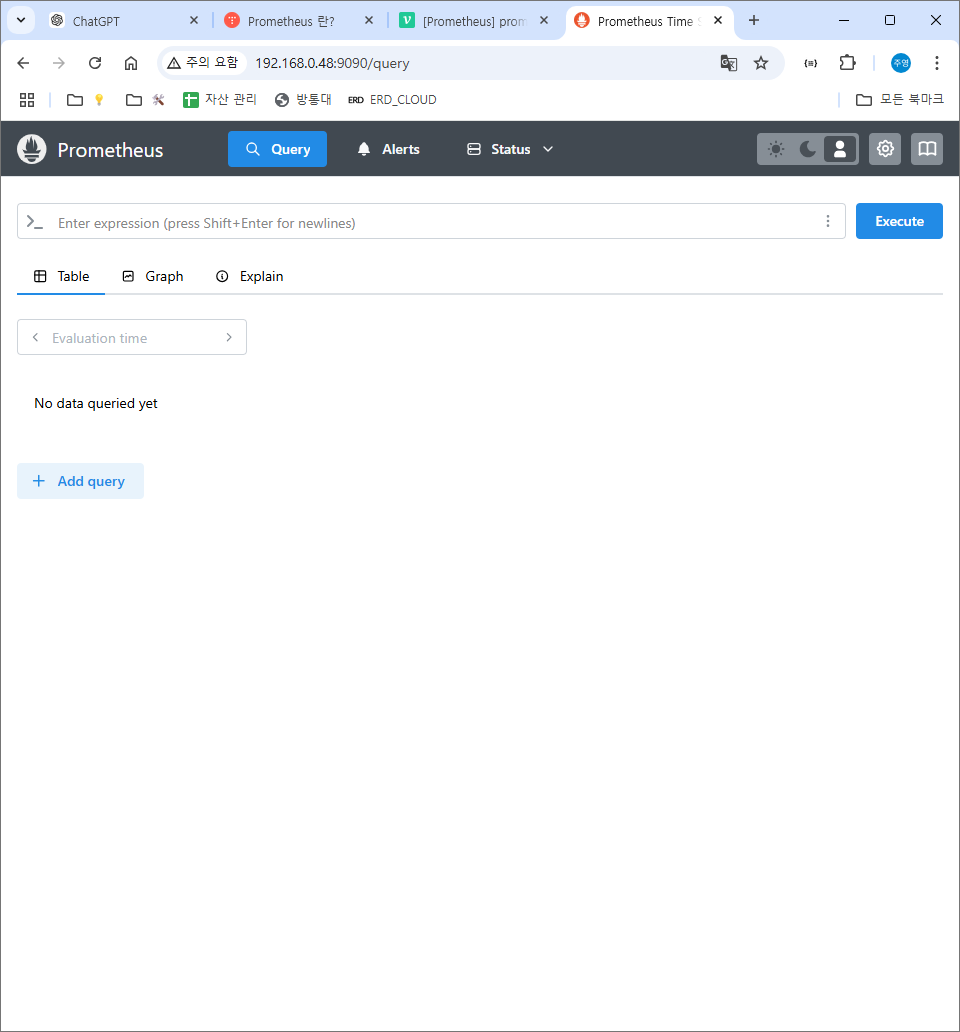960x1032 pixels.
Task: Open the expression options three-dot menu
Action: pos(828,221)
